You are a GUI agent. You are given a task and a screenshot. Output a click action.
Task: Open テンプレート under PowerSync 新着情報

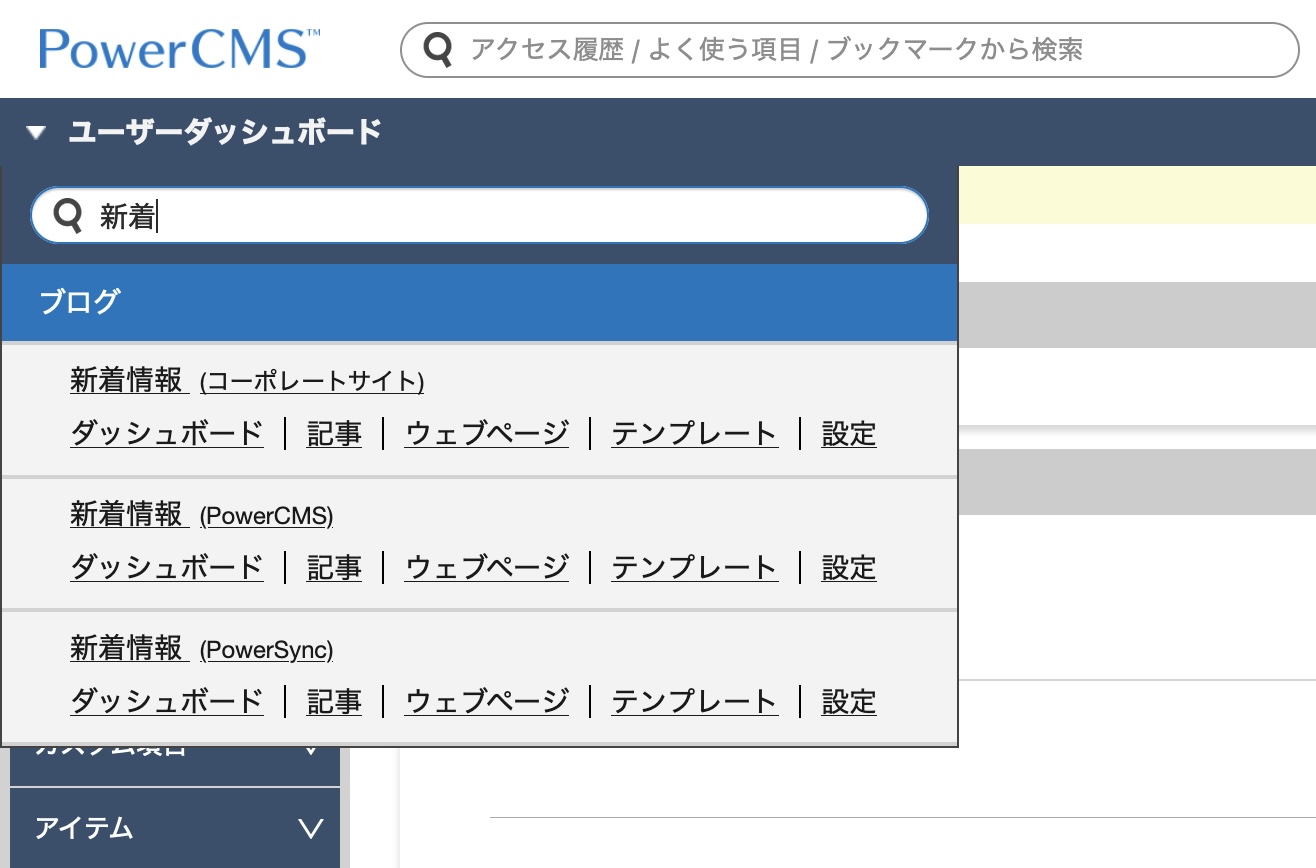click(x=695, y=702)
